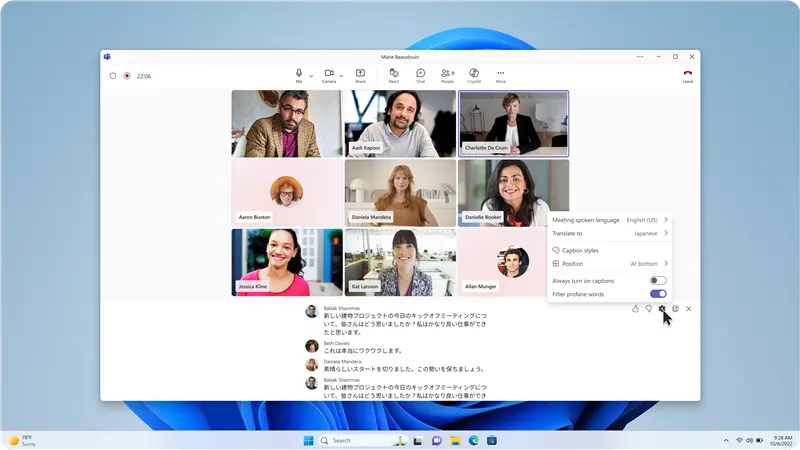Click the Teams logo in title bar

pyautogui.click(x=107, y=57)
